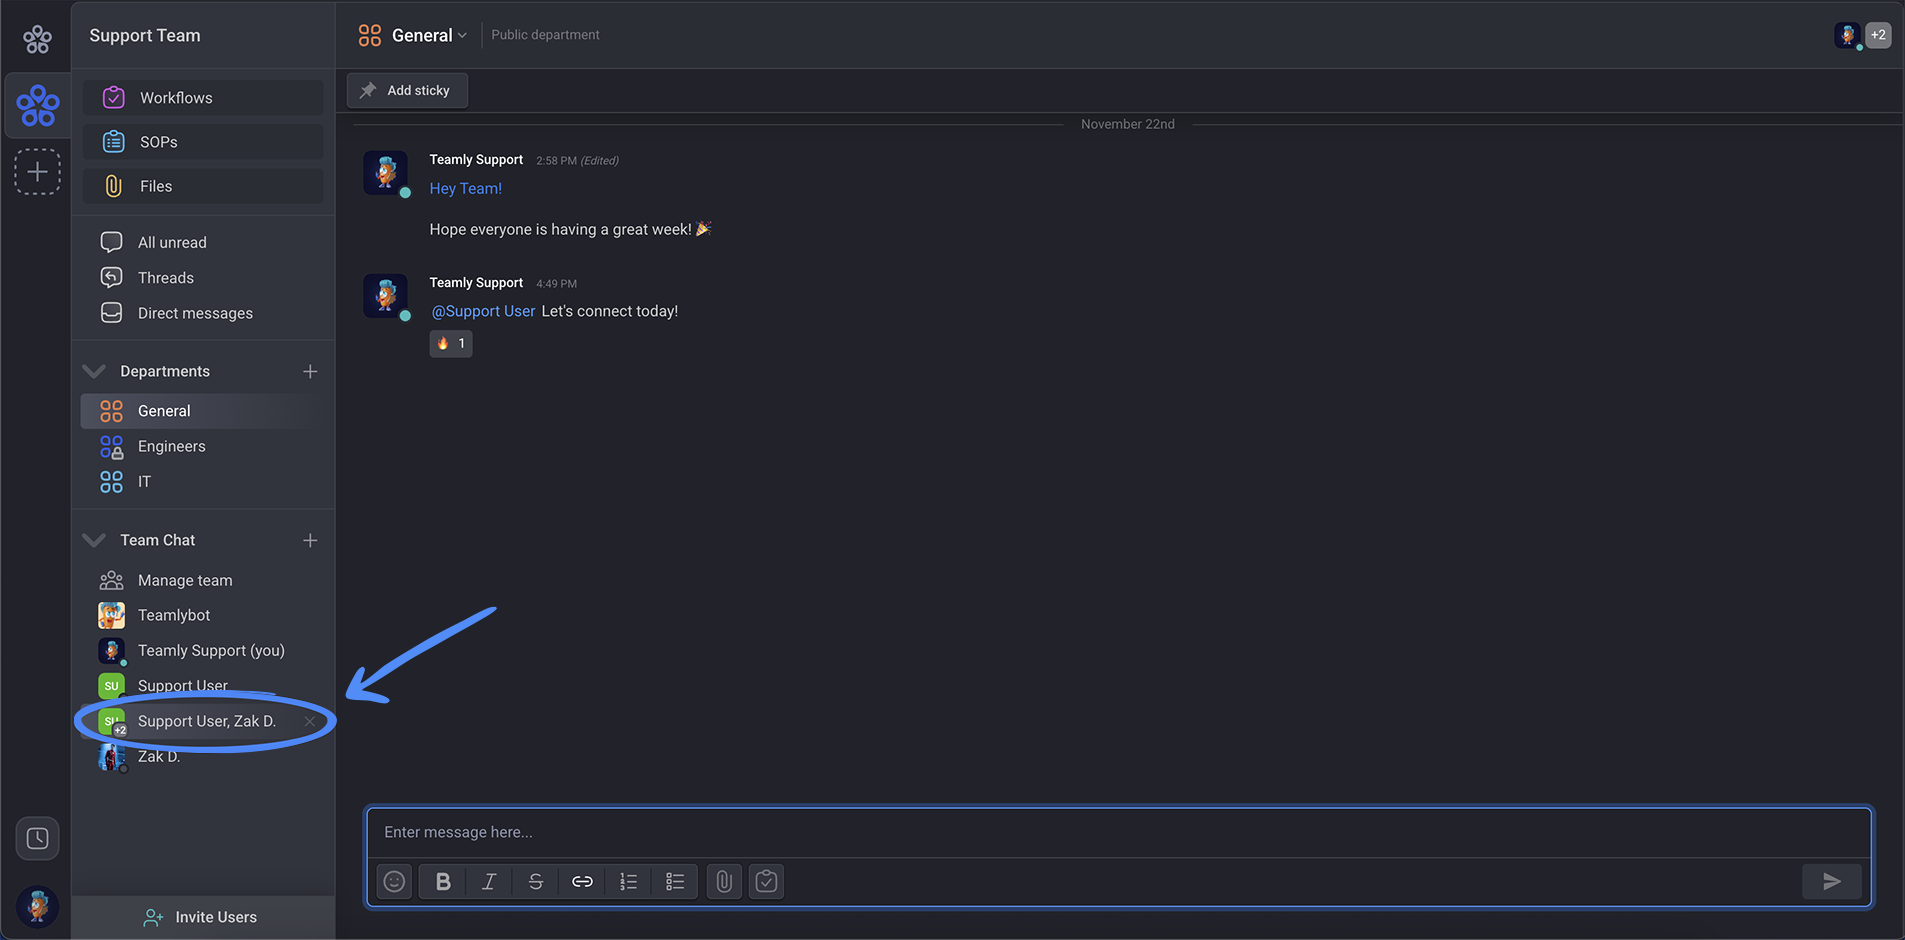Image resolution: width=1905 pixels, height=940 pixels.
Task: Close the Support User, Zak D. chat
Action: pos(310,722)
